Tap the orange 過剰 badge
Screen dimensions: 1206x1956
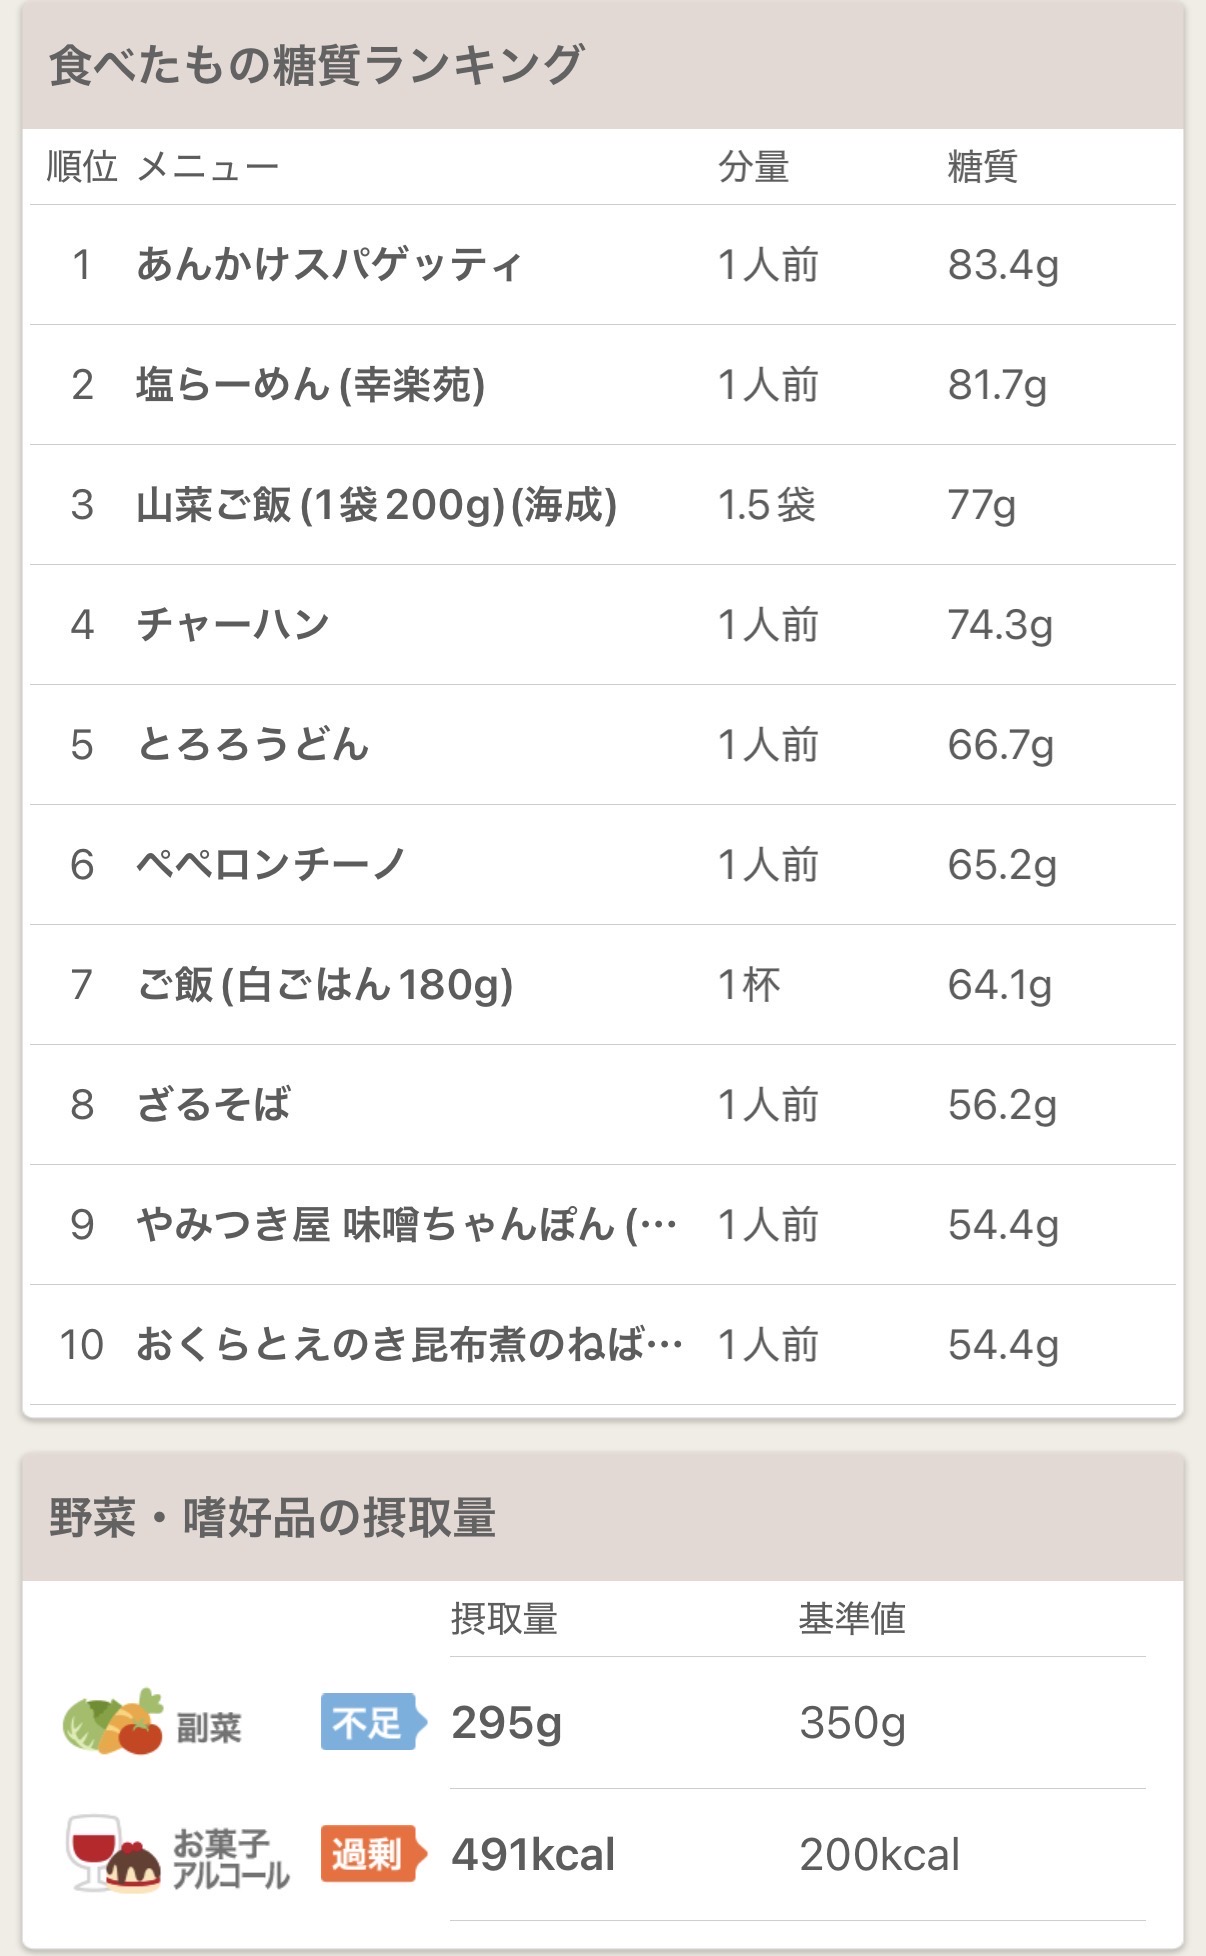coord(372,1855)
